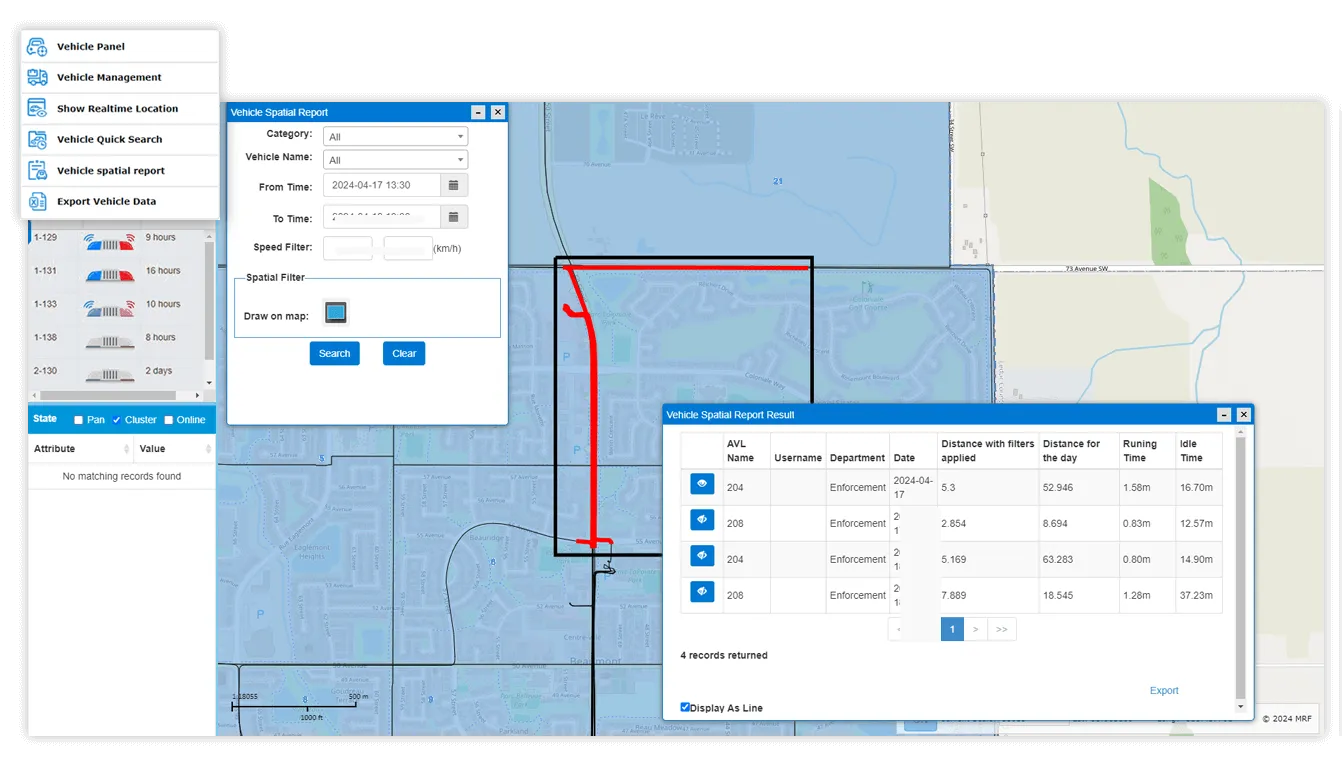Click the light bar icon for vehicle 1-131
This screenshot has width=1344, height=770.
click(x=109, y=273)
